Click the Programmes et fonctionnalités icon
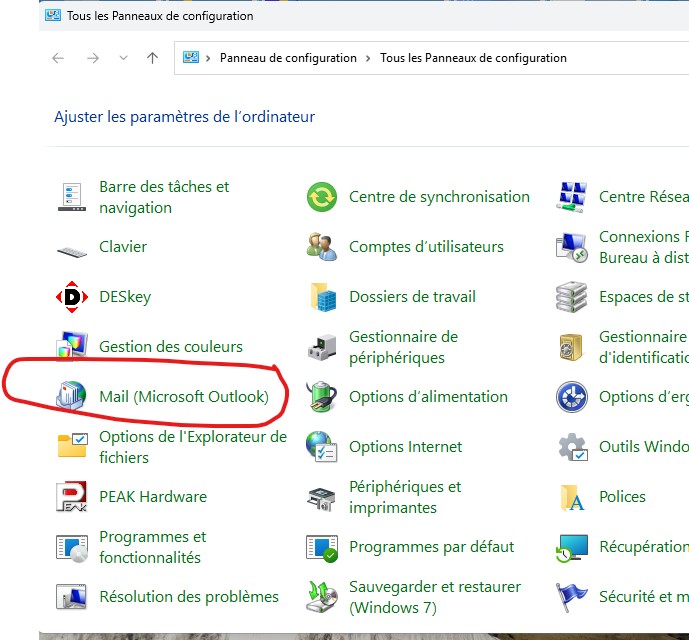The width and height of the screenshot is (689, 640). (72, 548)
